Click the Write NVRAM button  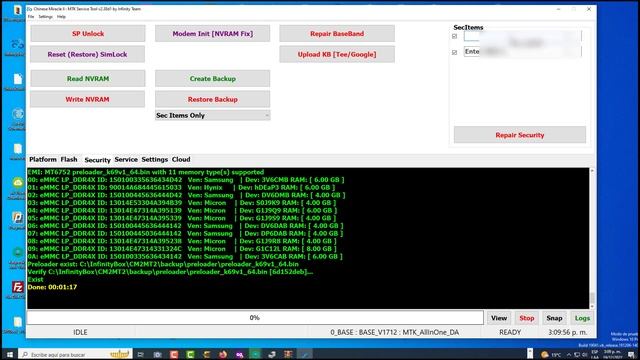(x=87, y=99)
